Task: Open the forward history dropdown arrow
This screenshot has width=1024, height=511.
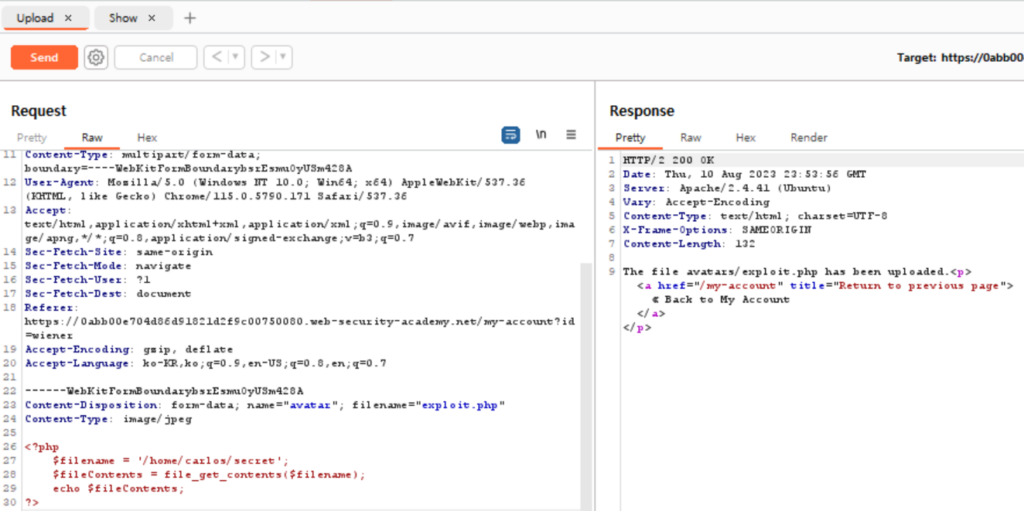Action: [283, 58]
